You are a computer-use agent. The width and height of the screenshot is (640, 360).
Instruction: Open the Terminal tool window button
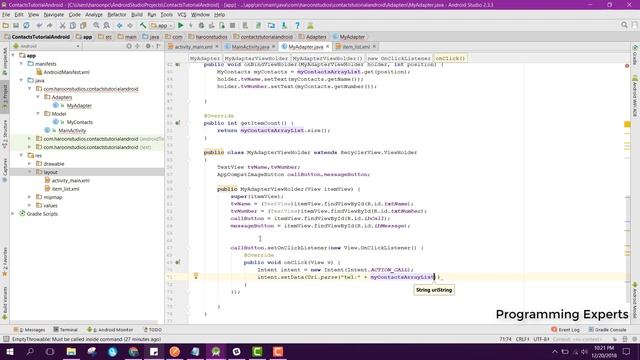[x=65, y=329]
